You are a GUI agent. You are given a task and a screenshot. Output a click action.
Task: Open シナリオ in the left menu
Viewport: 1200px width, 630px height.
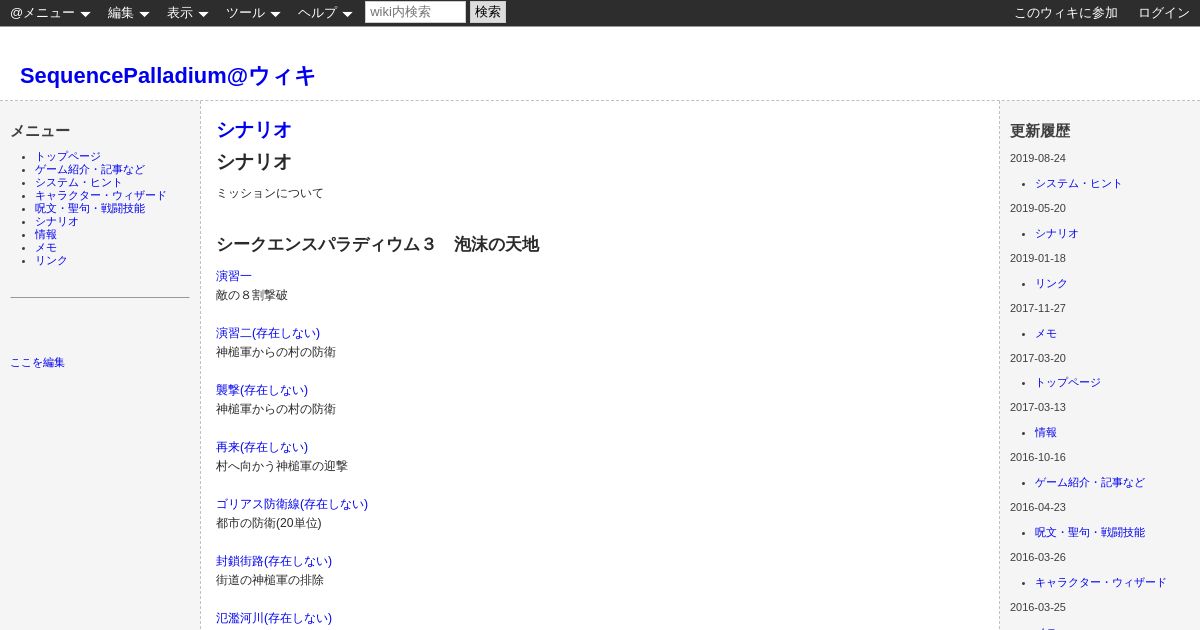[x=57, y=222]
